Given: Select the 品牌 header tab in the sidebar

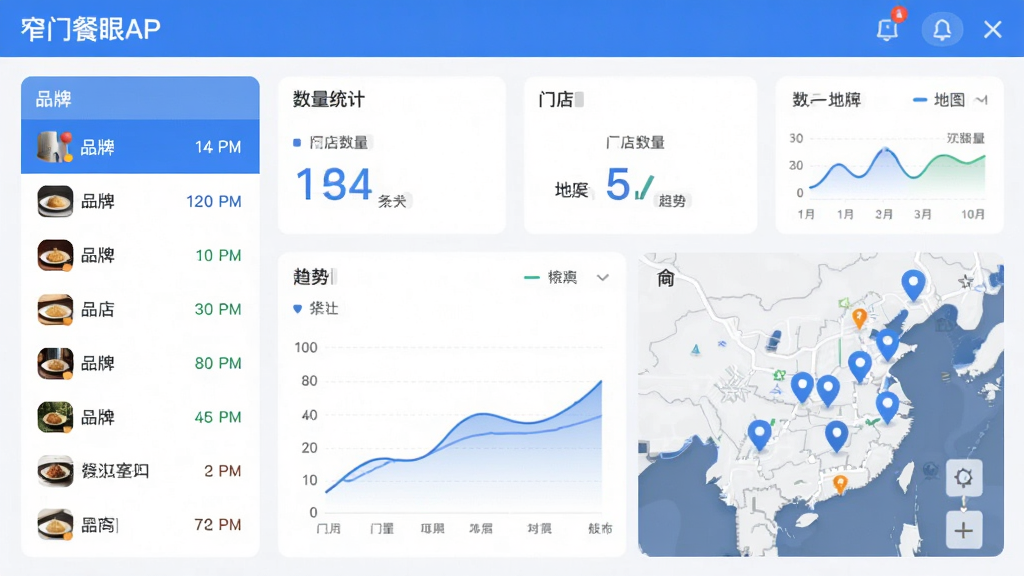Looking at the screenshot, I should point(140,99).
